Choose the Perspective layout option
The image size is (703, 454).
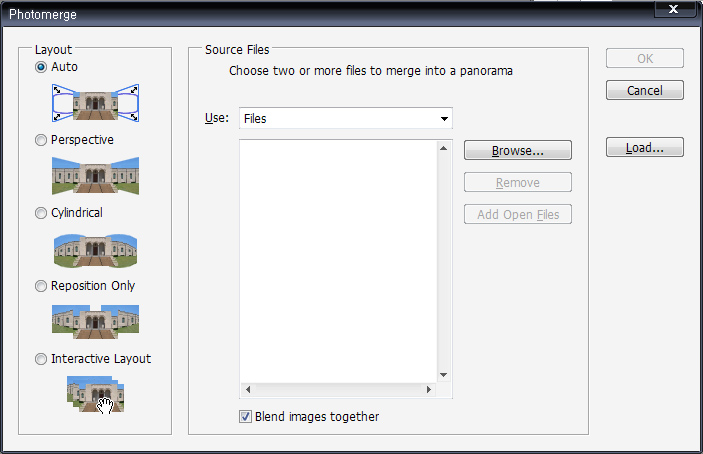pos(41,140)
